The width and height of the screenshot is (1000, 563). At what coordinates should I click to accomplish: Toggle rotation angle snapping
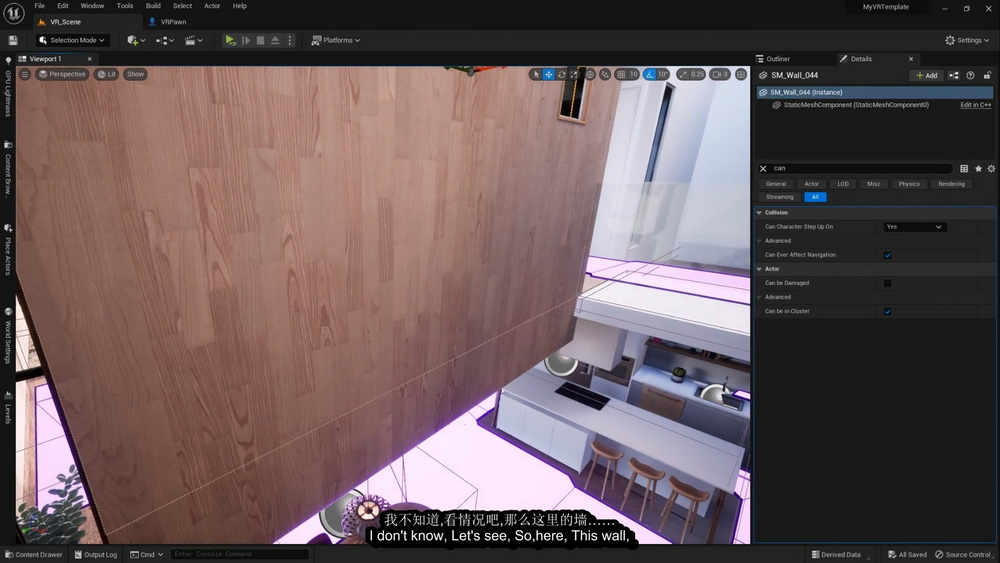coord(649,75)
